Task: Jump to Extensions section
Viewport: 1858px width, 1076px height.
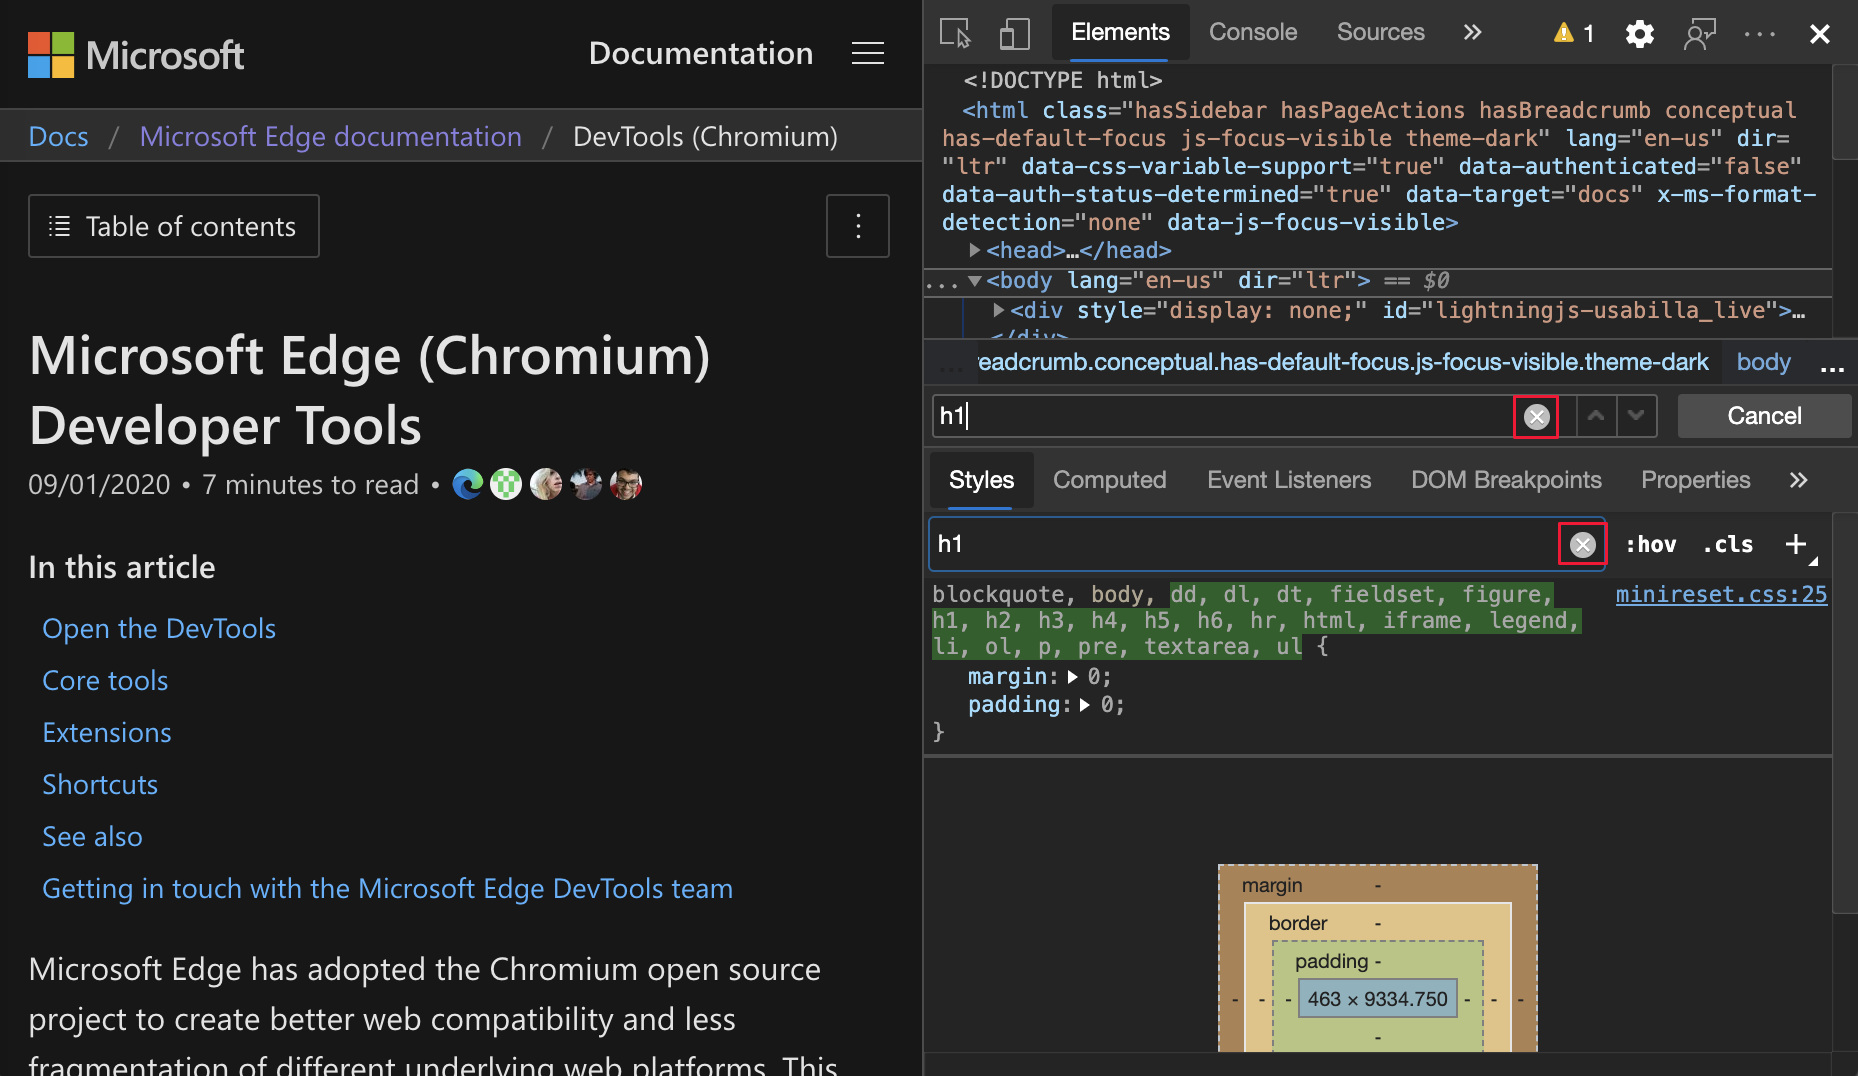Action: coord(107,732)
